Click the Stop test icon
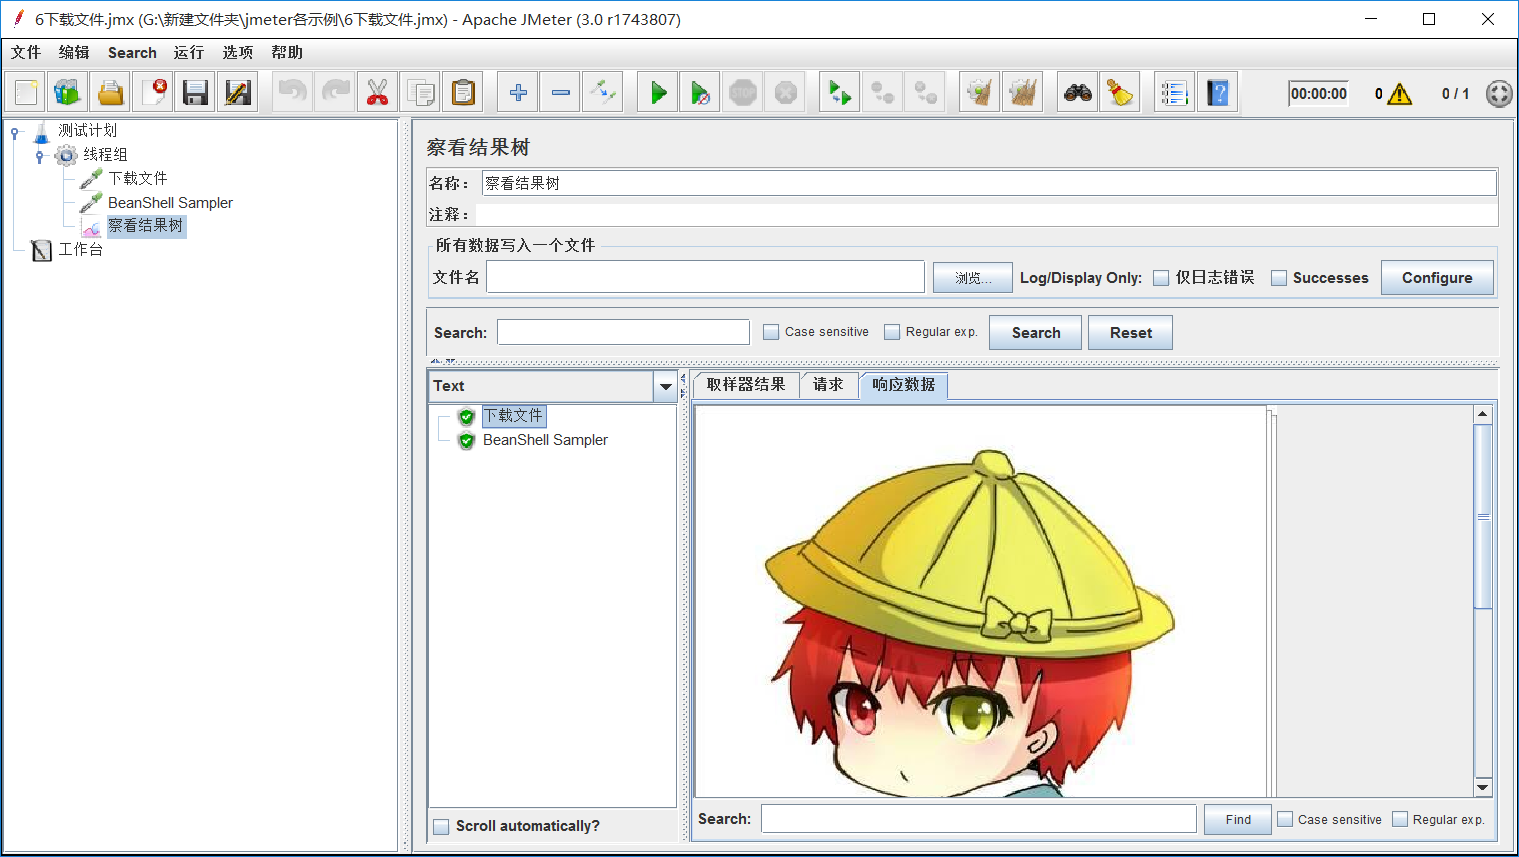Viewport: 1519px width, 857px height. coord(743,93)
